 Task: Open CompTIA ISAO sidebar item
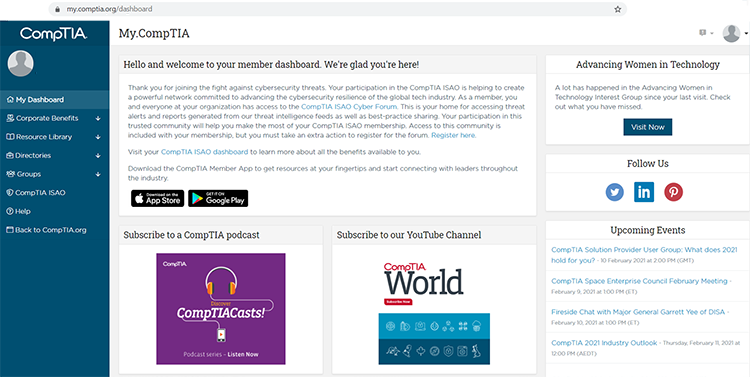pyautogui.click(x=55, y=193)
